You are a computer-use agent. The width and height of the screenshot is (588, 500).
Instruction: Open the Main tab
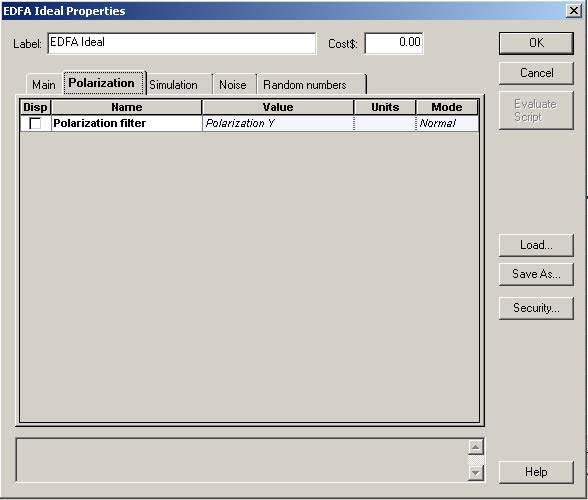click(44, 84)
